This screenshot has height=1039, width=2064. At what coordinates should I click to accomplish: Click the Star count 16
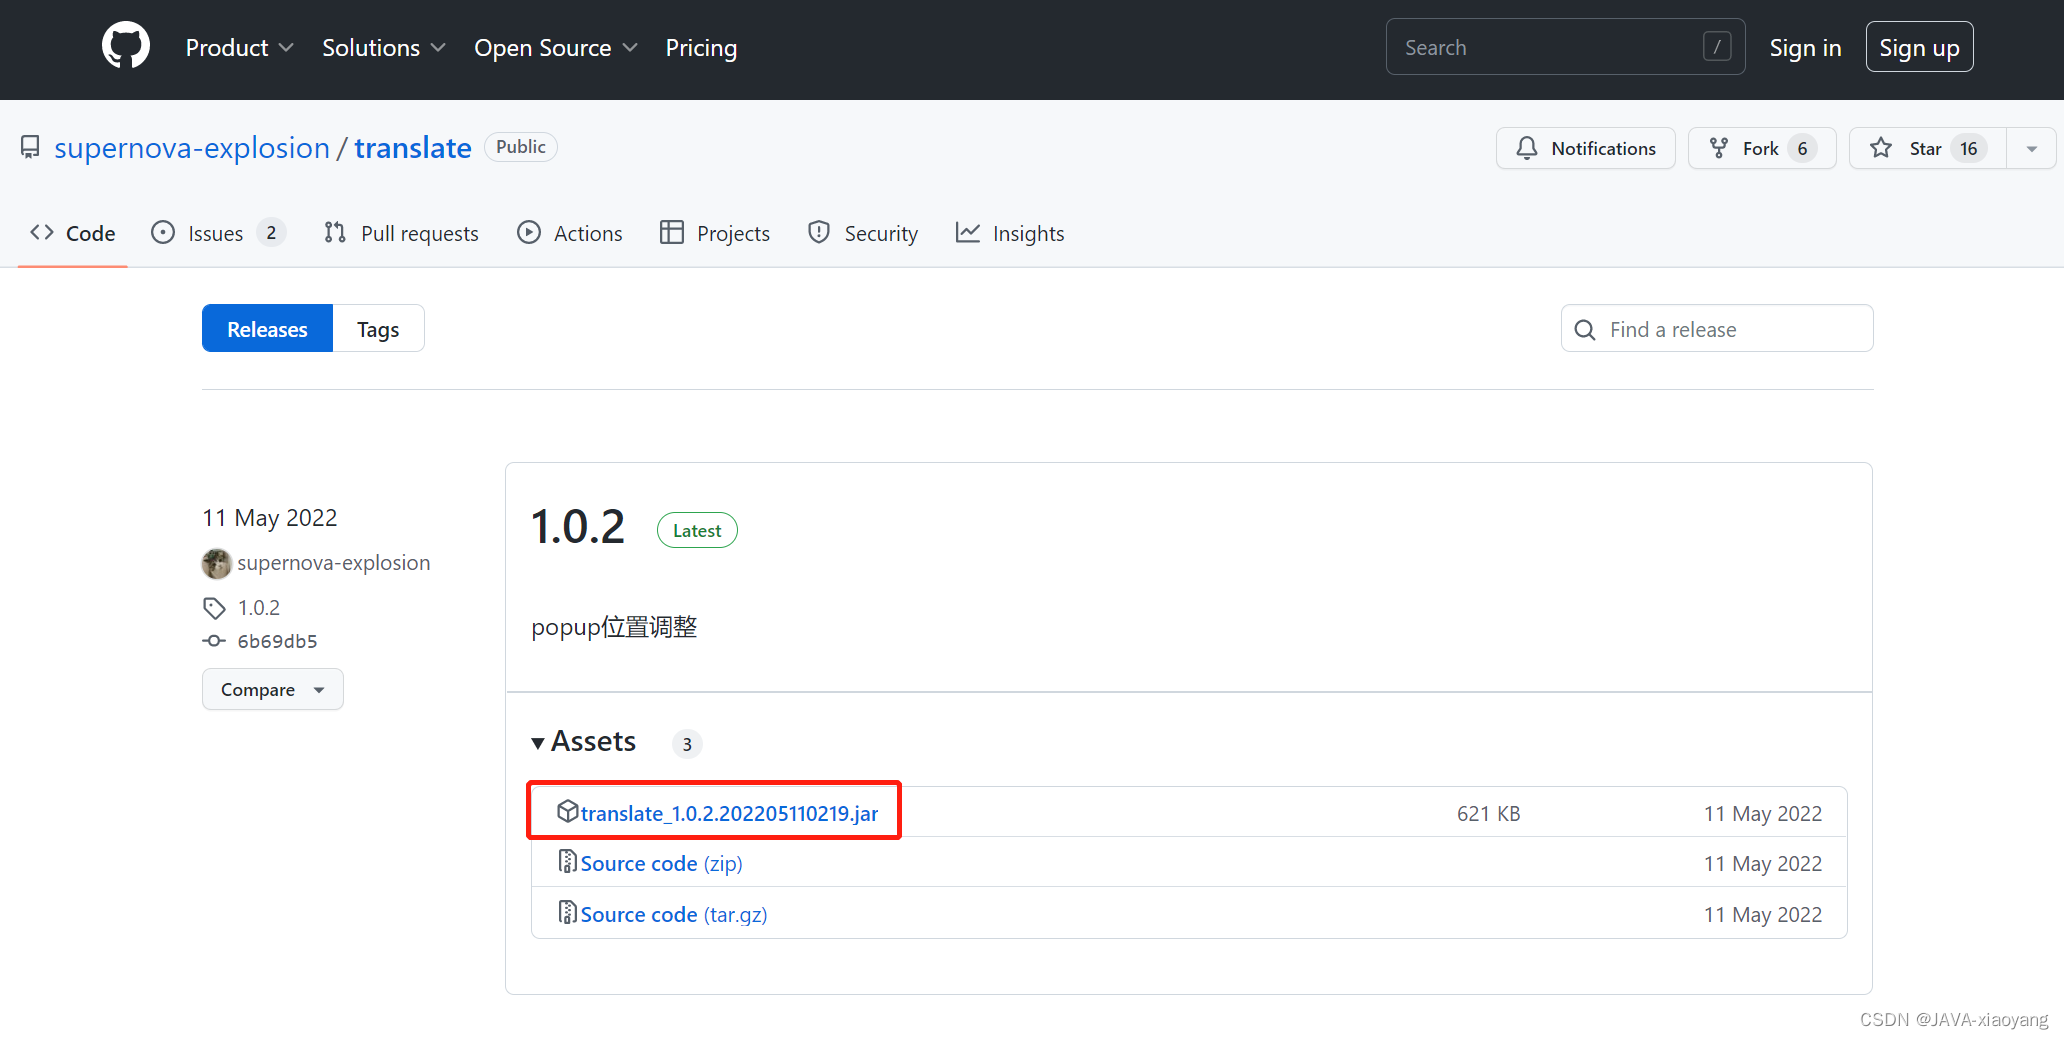click(1968, 149)
